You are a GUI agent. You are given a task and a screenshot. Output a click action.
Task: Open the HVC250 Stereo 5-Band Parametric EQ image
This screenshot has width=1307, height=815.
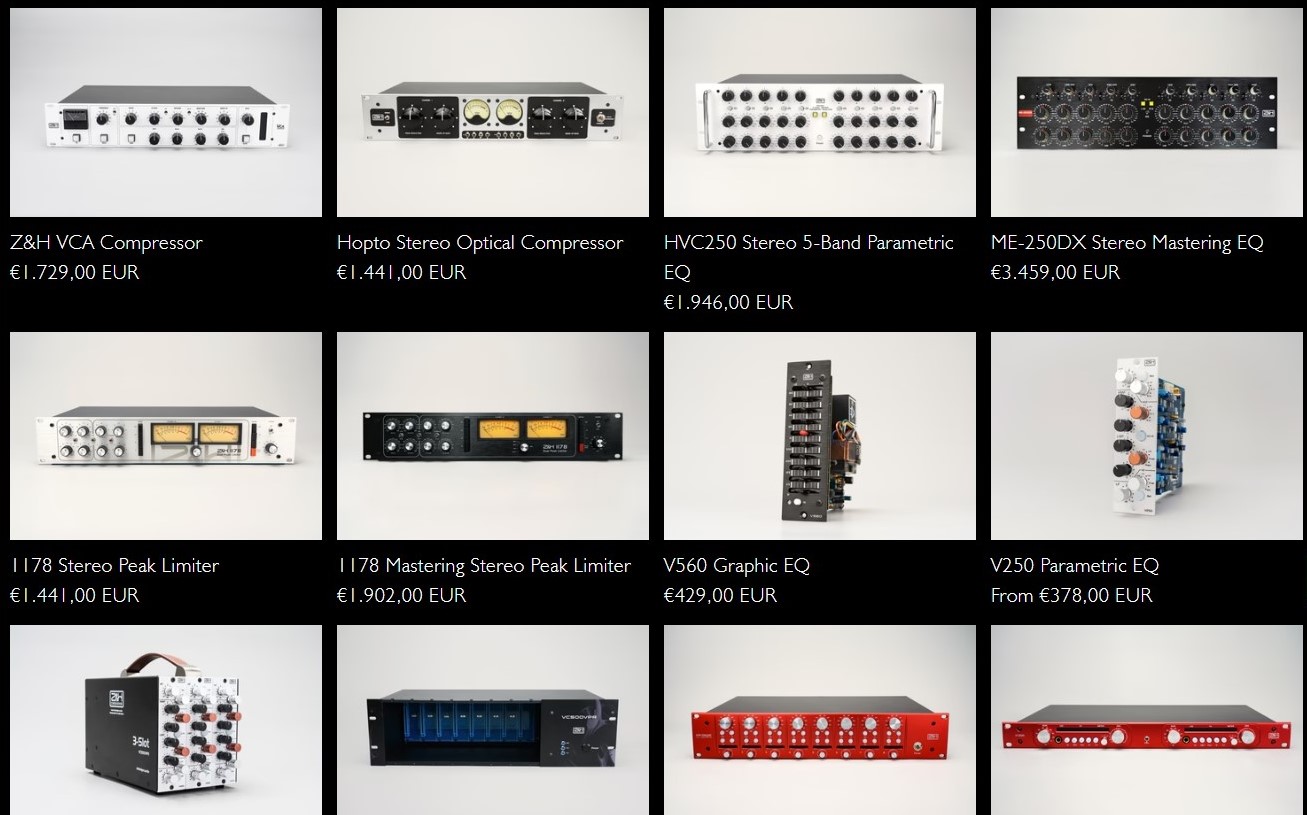[x=820, y=112]
